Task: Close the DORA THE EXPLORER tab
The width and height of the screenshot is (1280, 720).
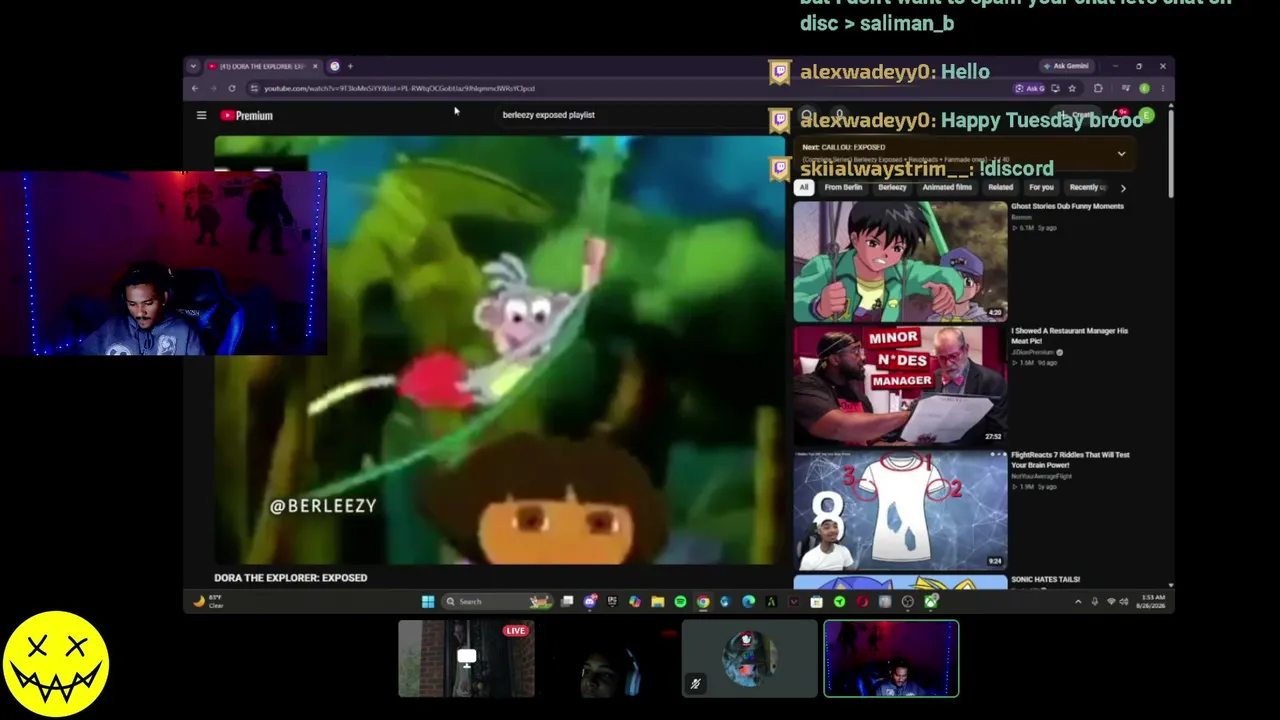Action: 315,66
